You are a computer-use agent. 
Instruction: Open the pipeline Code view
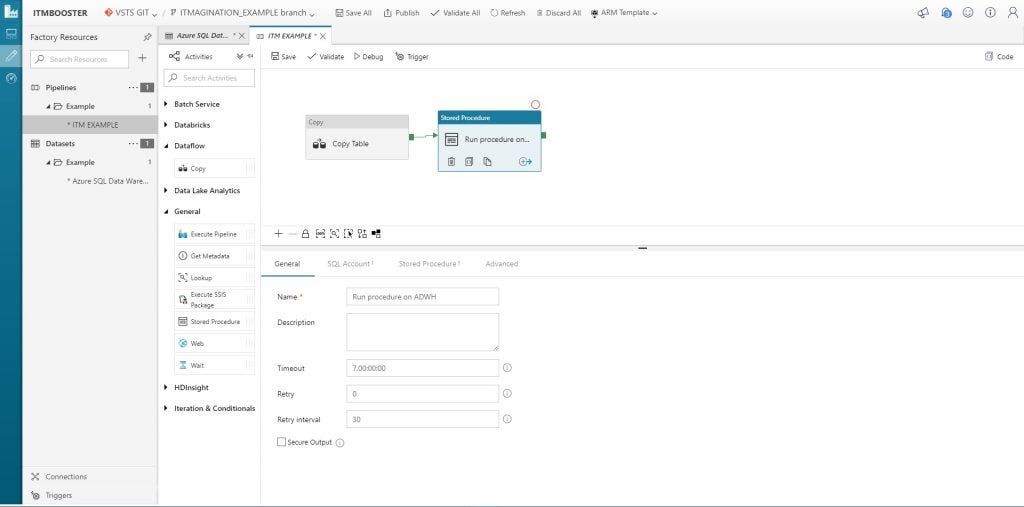tap(999, 57)
